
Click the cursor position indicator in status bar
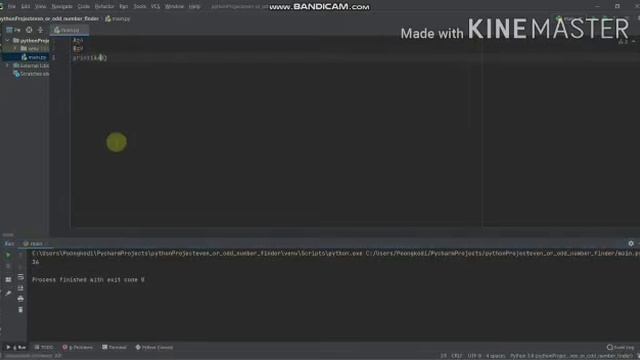click(x=443, y=356)
